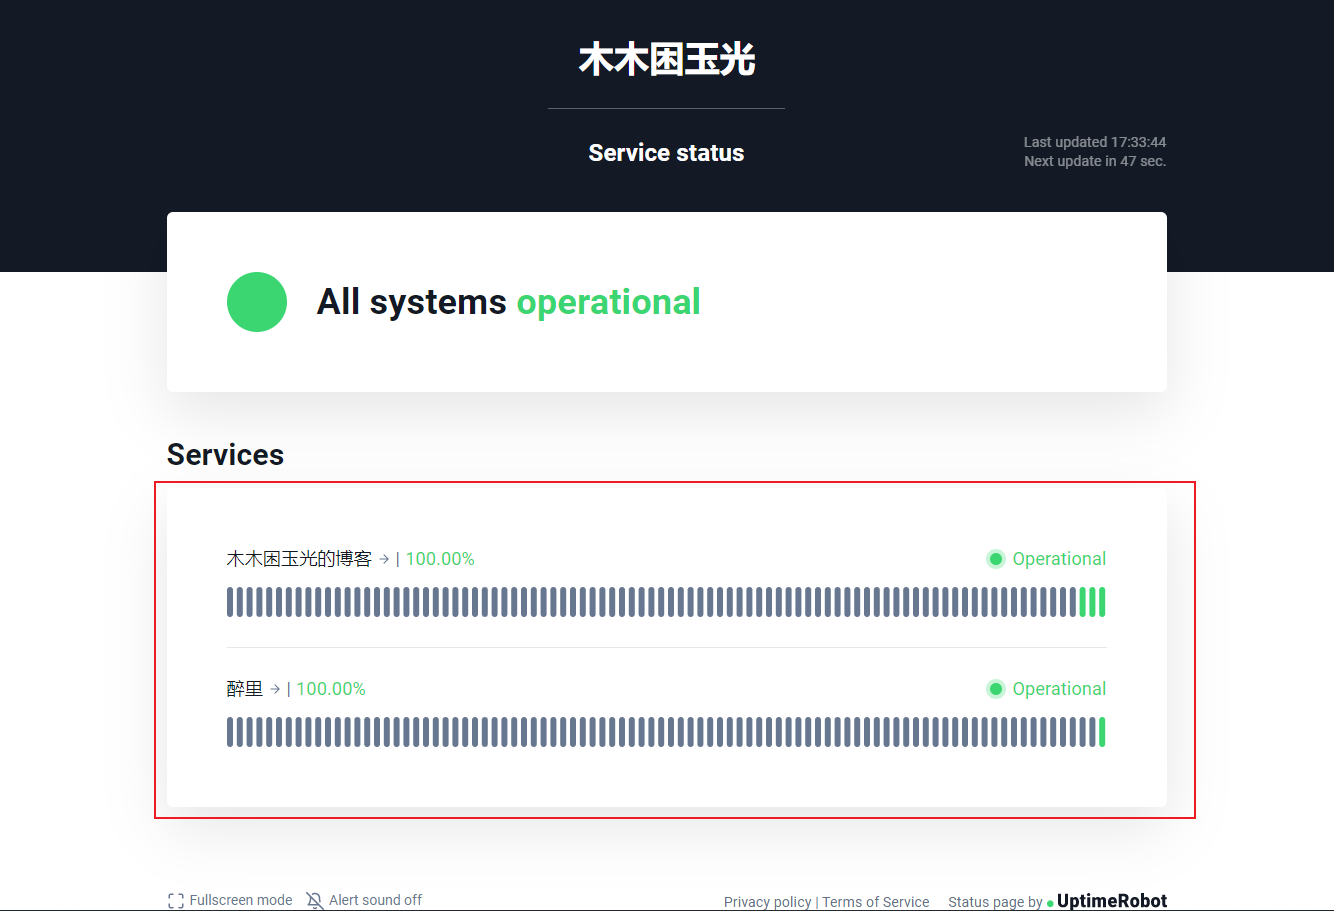
Task: Click green Operational dot for 醉里
Action: click(x=996, y=689)
